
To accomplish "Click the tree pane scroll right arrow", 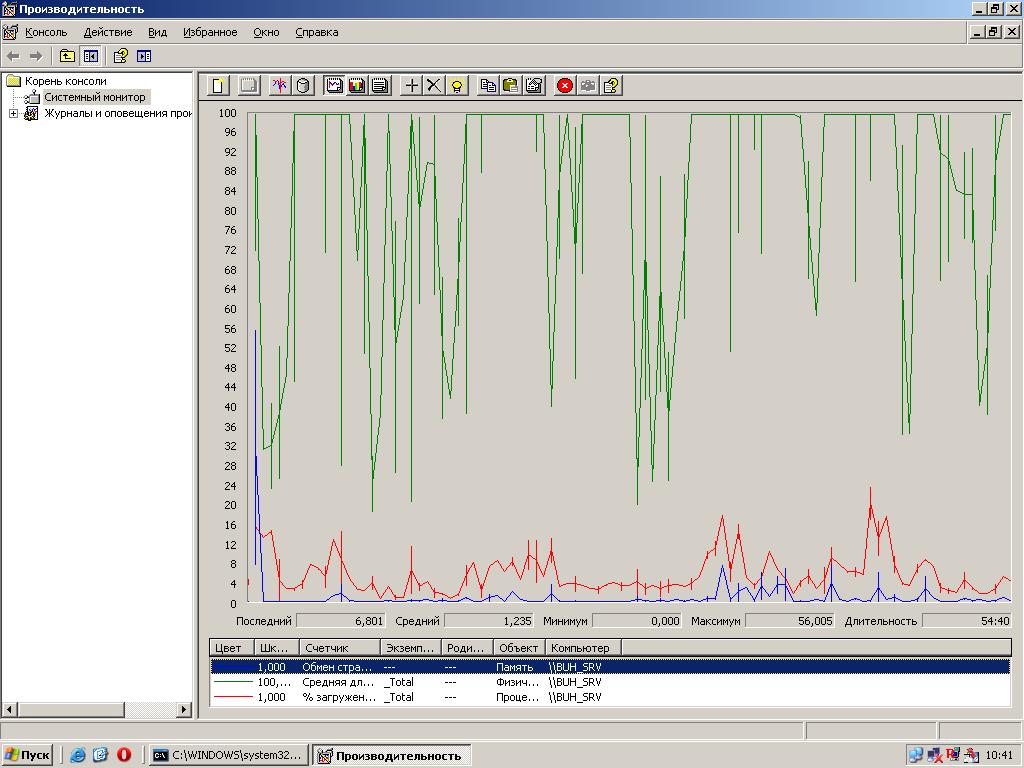I will [184, 710].
